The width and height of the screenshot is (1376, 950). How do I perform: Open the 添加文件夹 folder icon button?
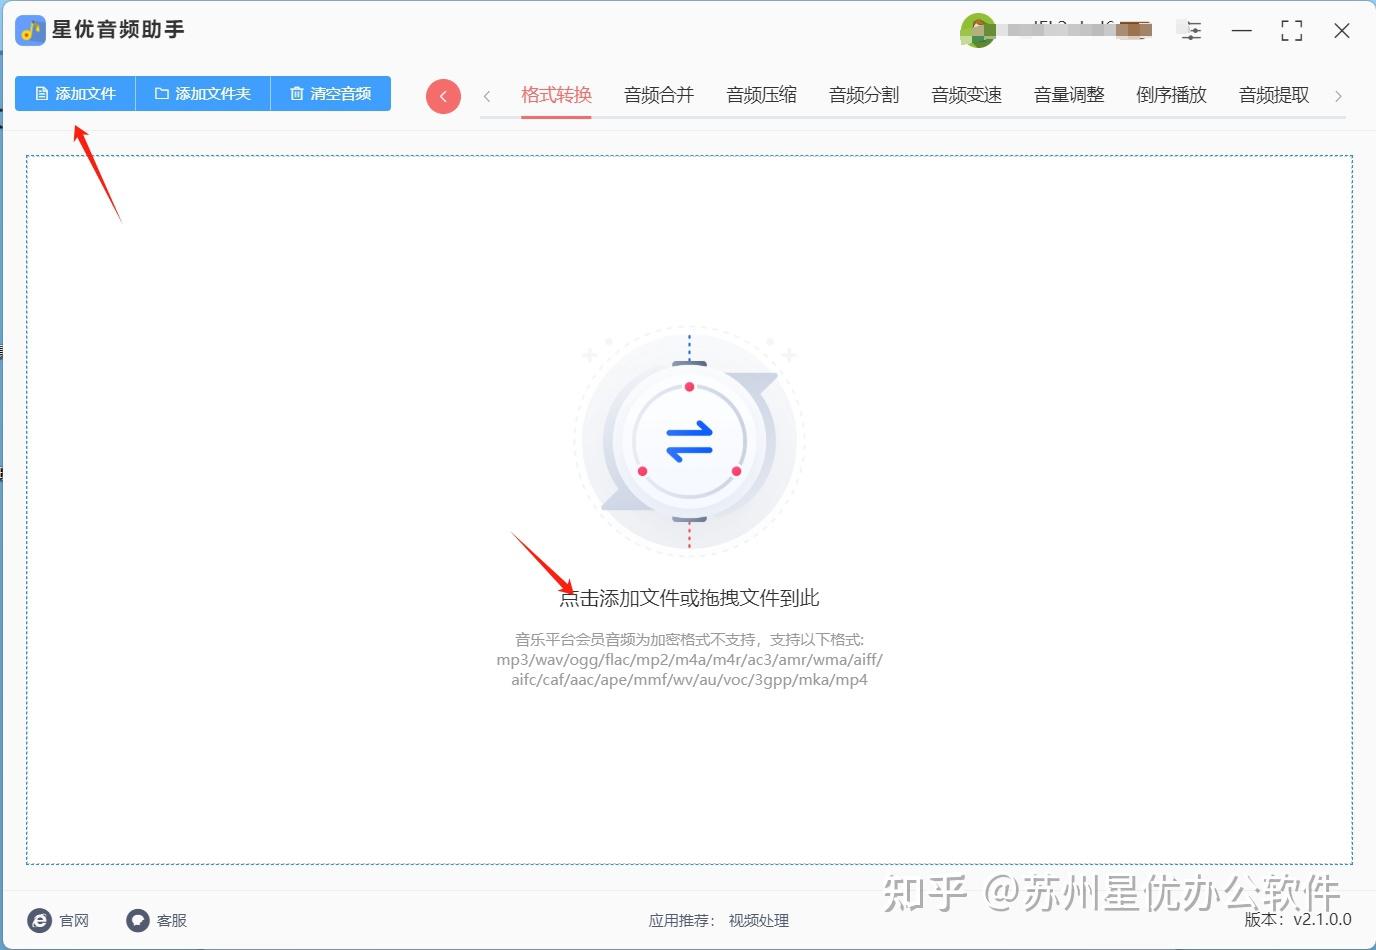point(162,93)
